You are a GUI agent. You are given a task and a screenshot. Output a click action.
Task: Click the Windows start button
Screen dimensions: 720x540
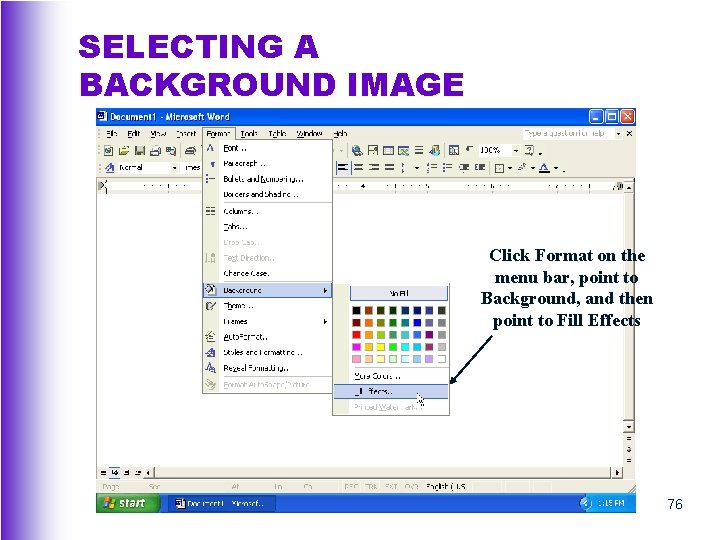[x=128, y=503]
